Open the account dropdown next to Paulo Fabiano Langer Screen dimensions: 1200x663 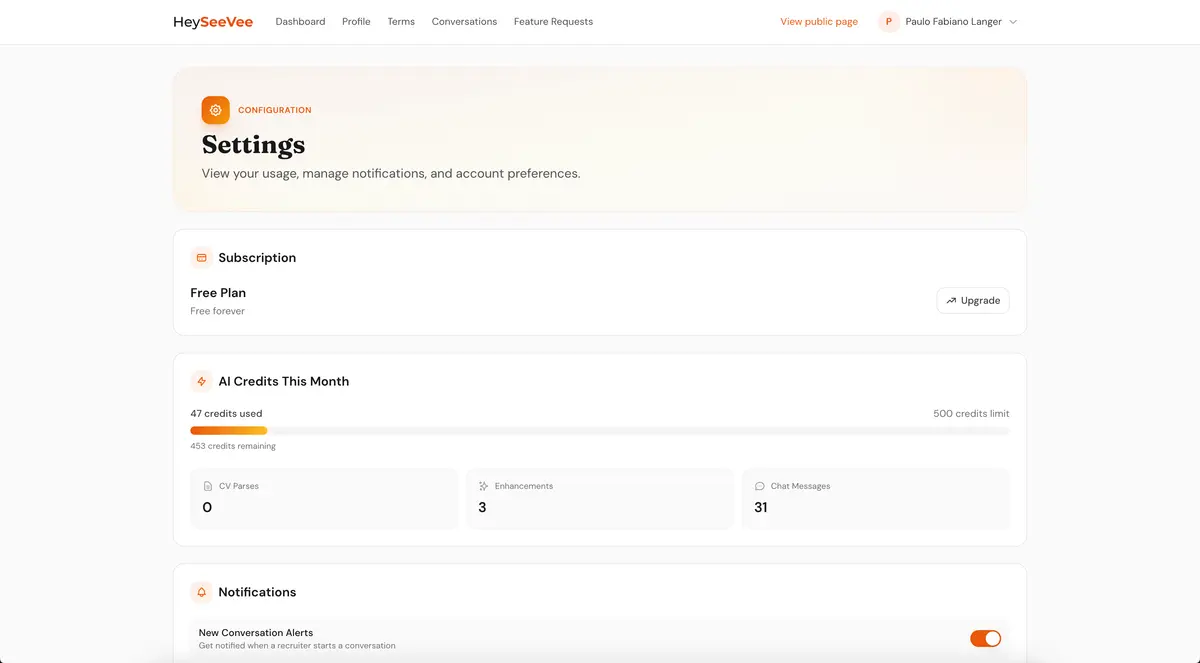coord(1011,21)
